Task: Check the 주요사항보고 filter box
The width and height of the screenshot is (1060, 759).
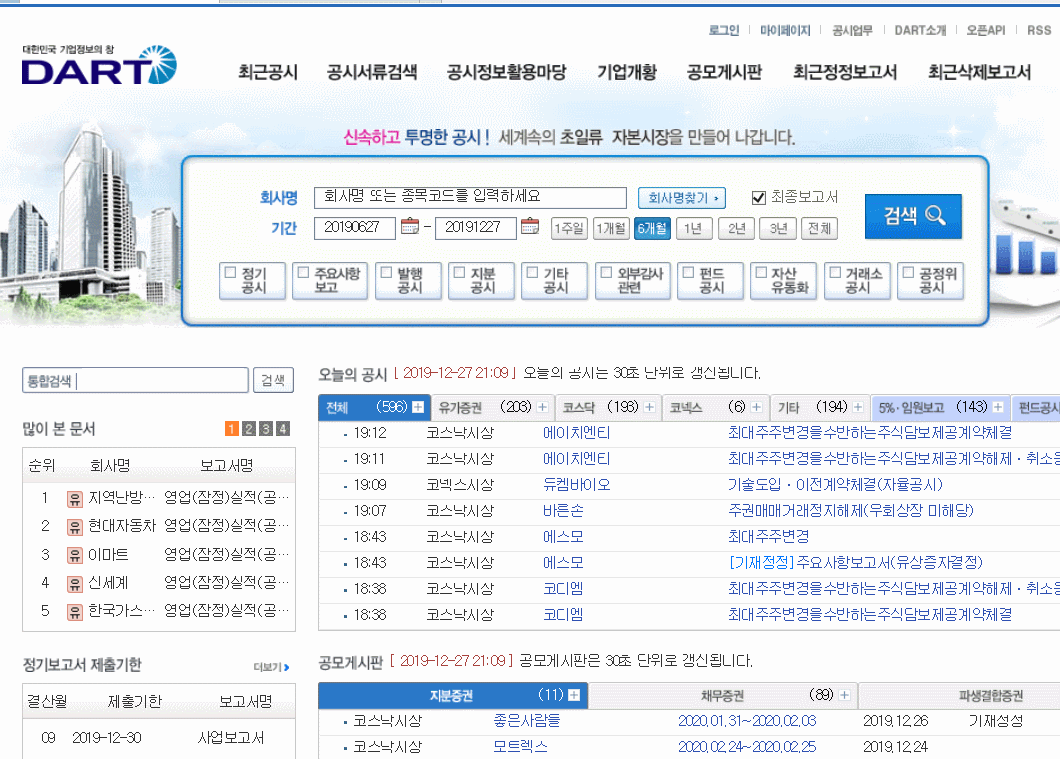Action: [x=304, y=272]
